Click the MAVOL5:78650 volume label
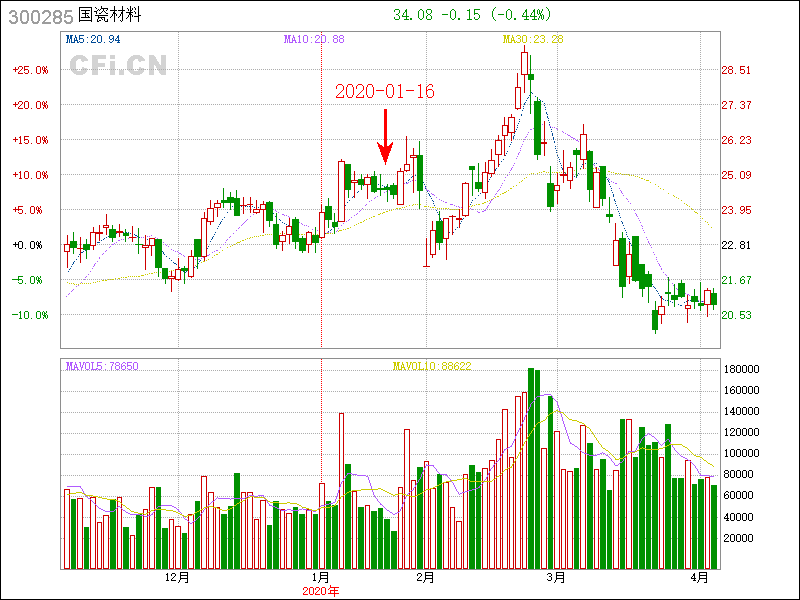Screen dimensions: 800x600 pyautogui.click(x=102, y=366)
